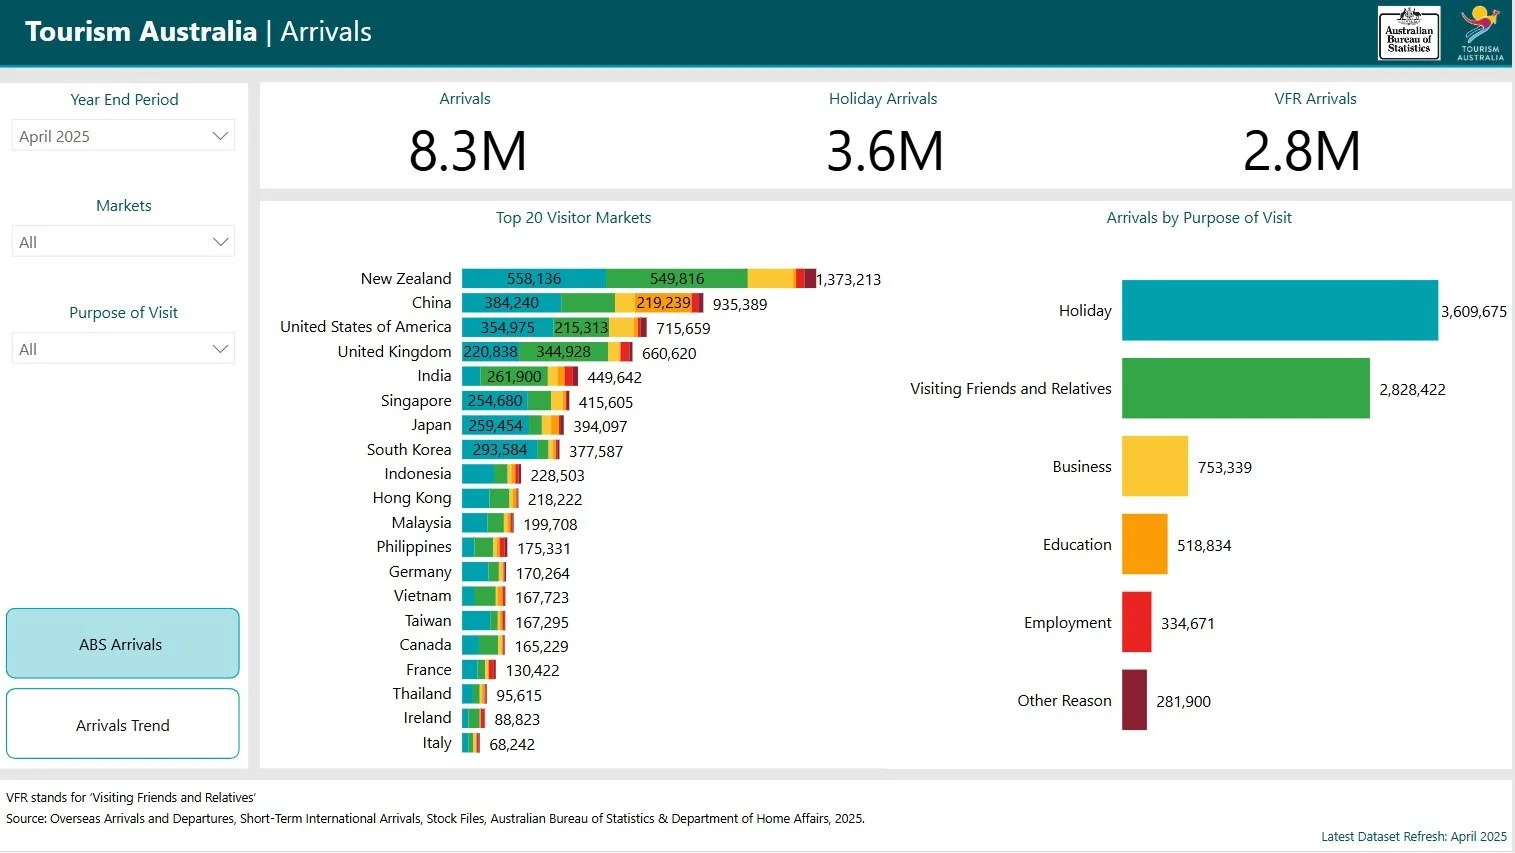Click the Visiting Friends and Relatives green bar
The width and height of the screenshot is (1515, 853).
click(x=1245, y=388)
